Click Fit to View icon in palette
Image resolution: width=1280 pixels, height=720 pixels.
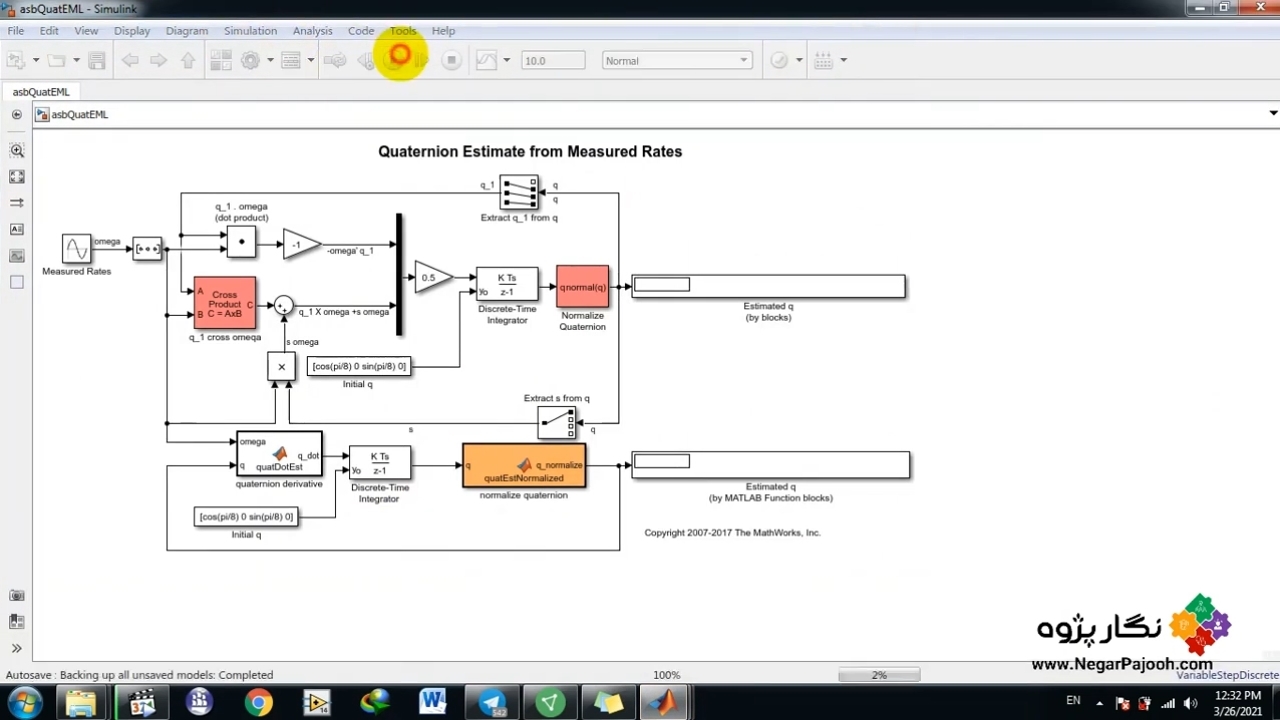point(17,177)
